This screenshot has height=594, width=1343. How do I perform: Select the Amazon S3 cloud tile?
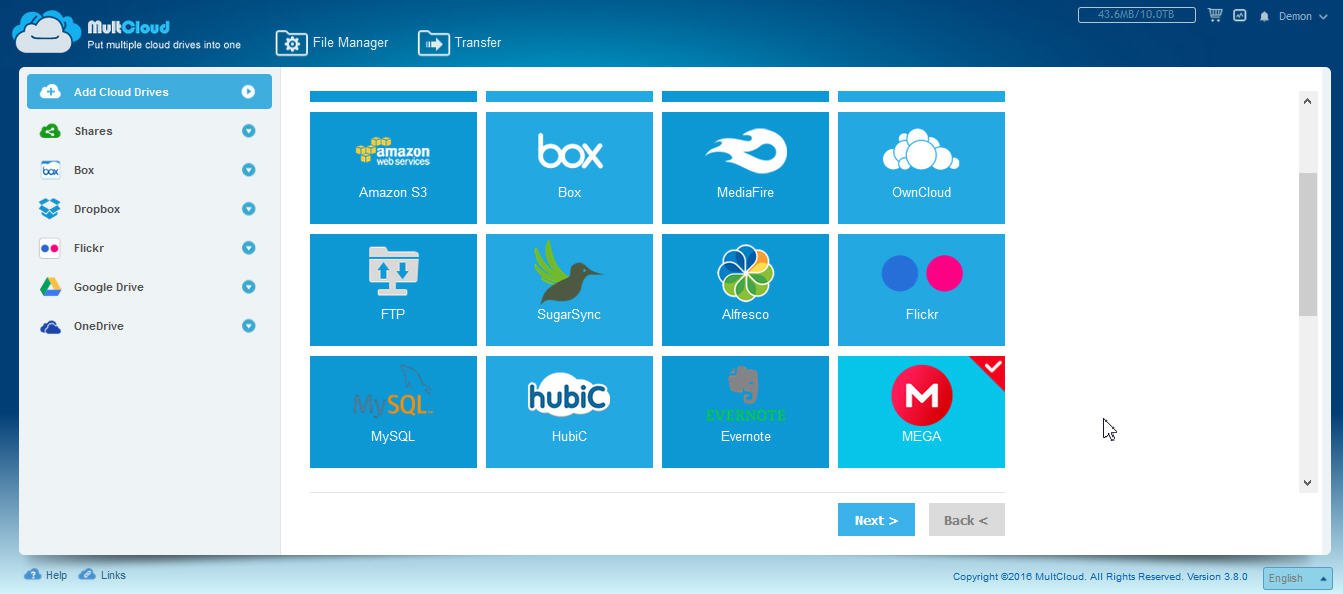pyautogui.click(x=393, y=168)
